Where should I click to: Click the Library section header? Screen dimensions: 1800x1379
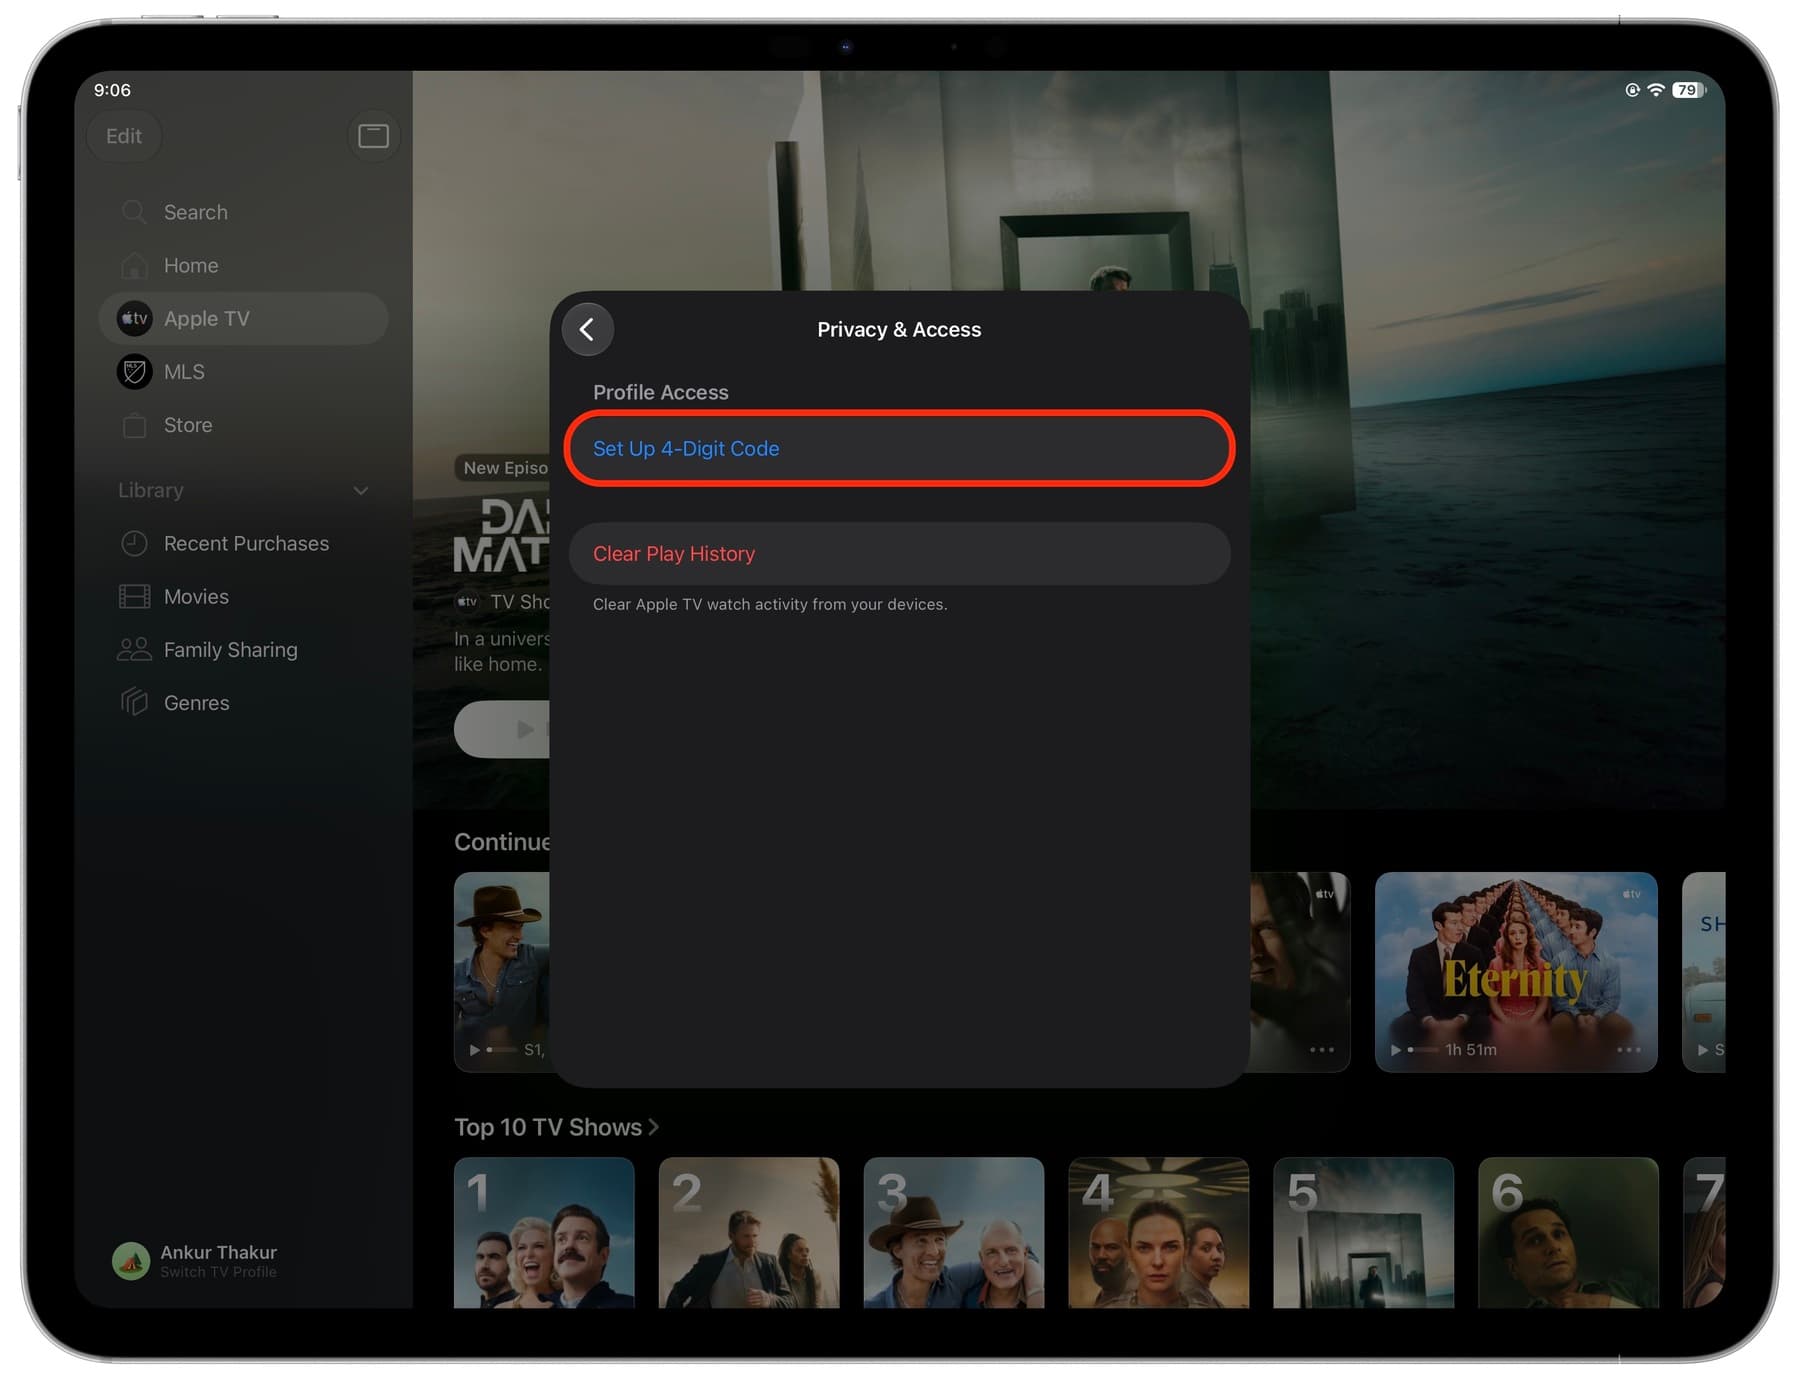[151, 490]
